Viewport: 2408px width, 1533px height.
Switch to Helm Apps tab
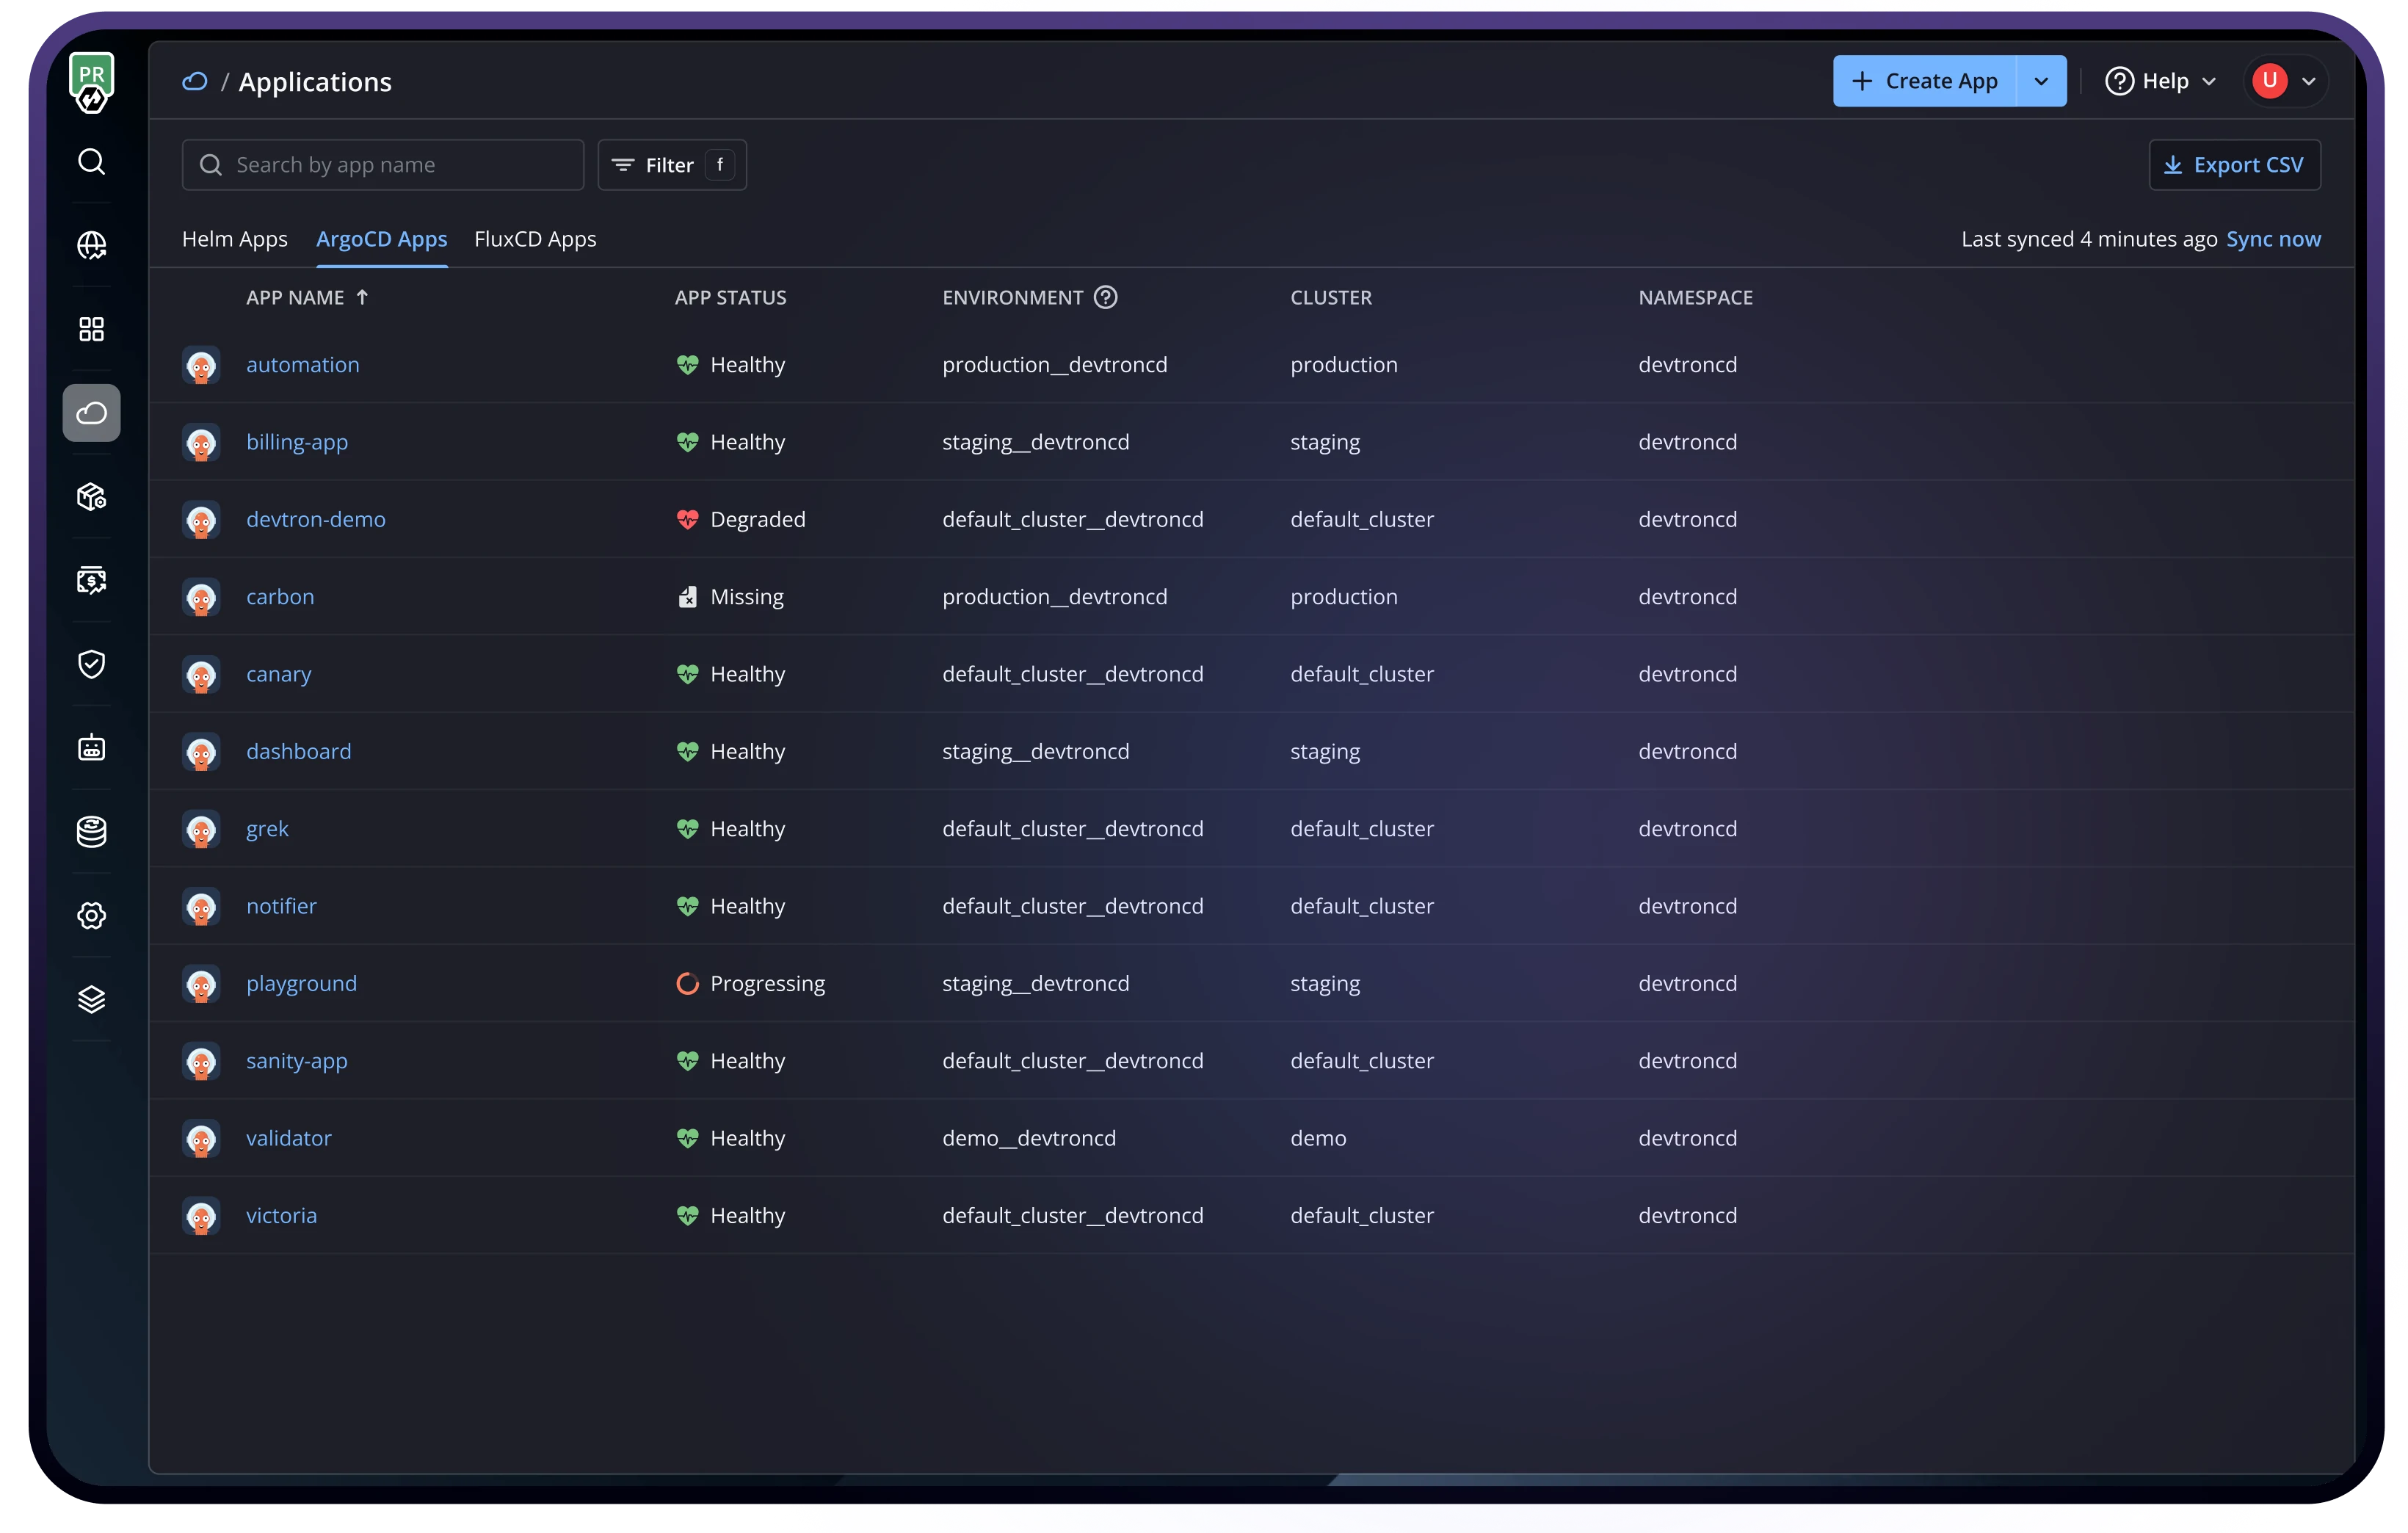coord(234,239)
